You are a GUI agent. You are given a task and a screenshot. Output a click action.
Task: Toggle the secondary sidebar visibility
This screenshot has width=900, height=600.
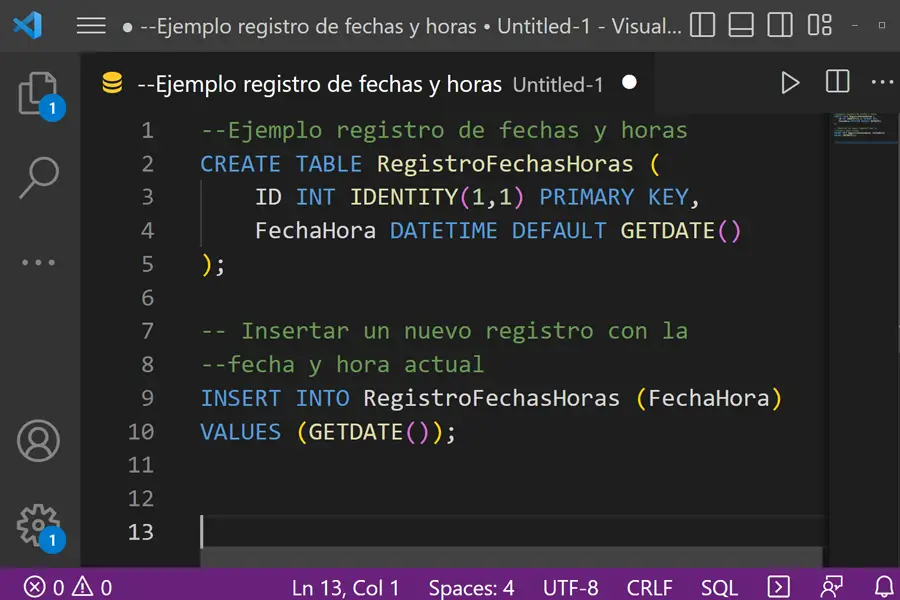tap(780, 26)
